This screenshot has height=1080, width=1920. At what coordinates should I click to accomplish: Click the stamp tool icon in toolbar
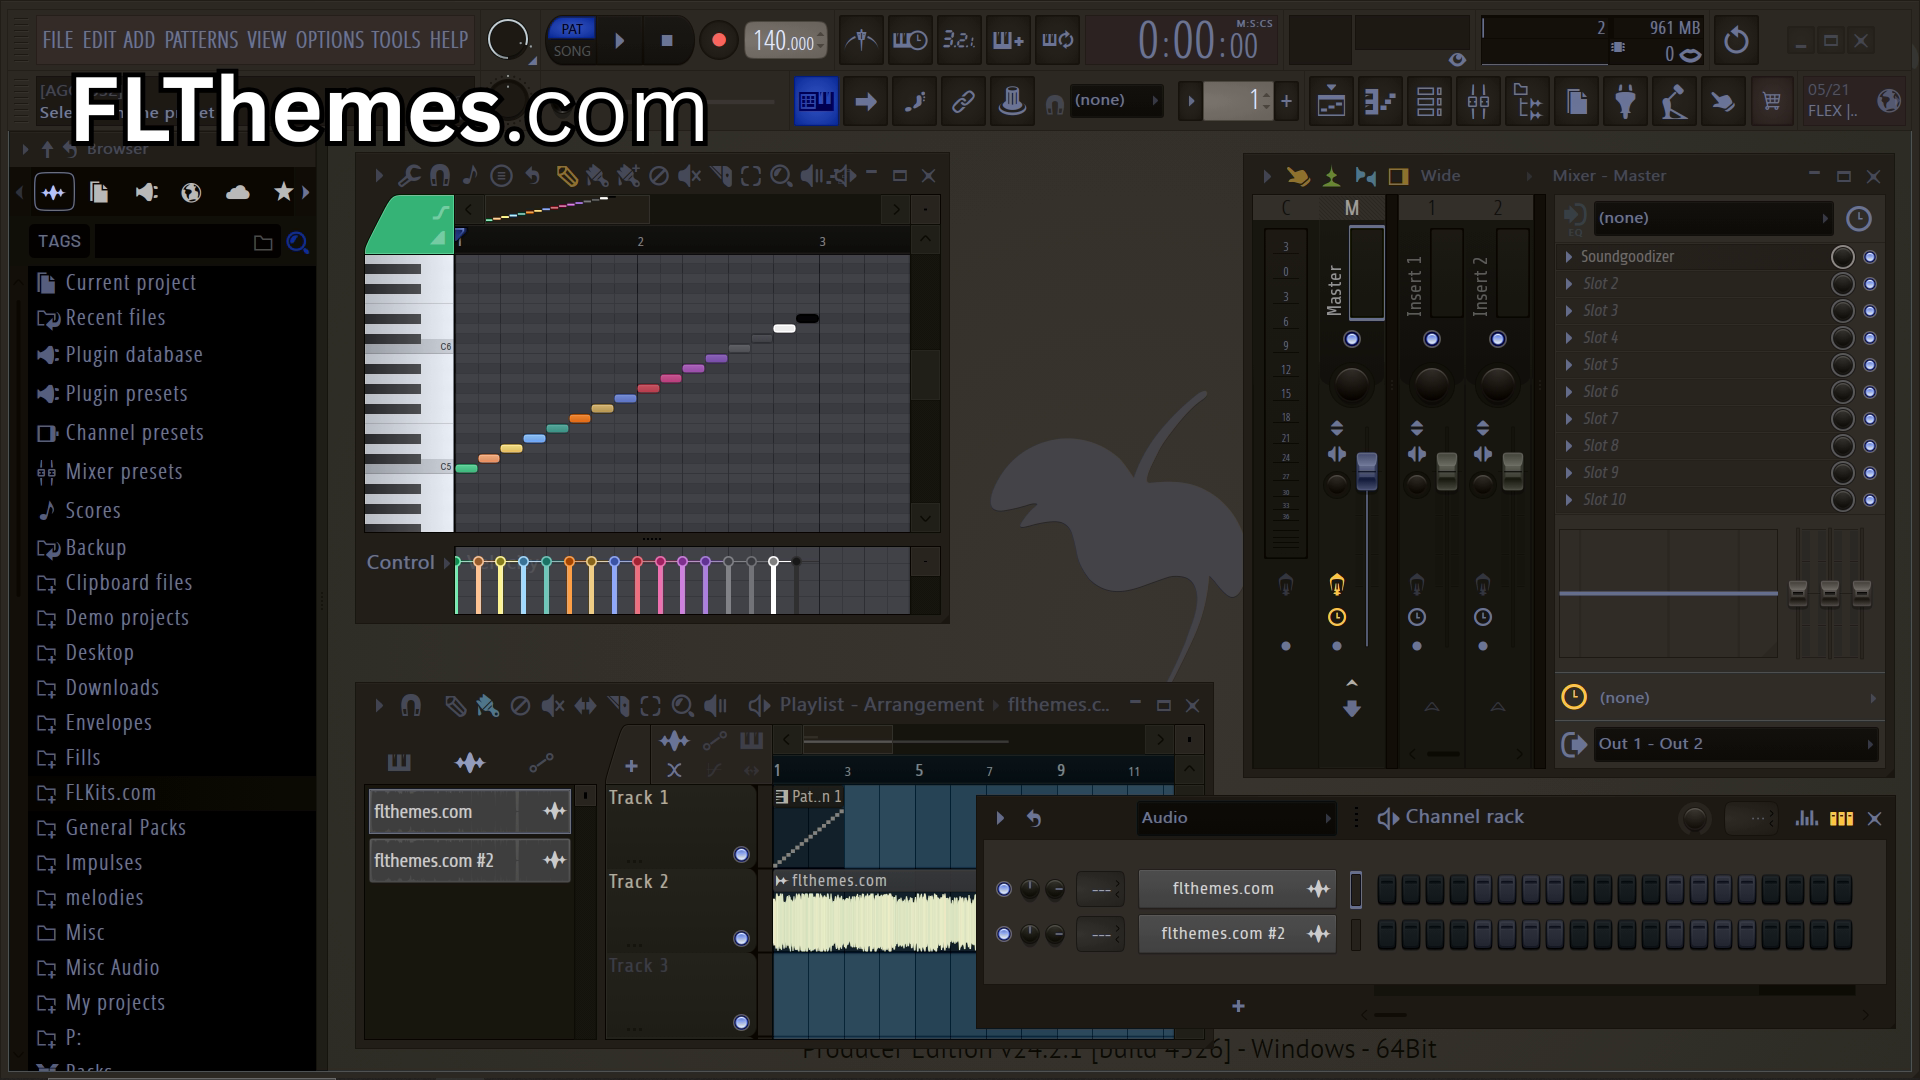[x=1012, y=101]
